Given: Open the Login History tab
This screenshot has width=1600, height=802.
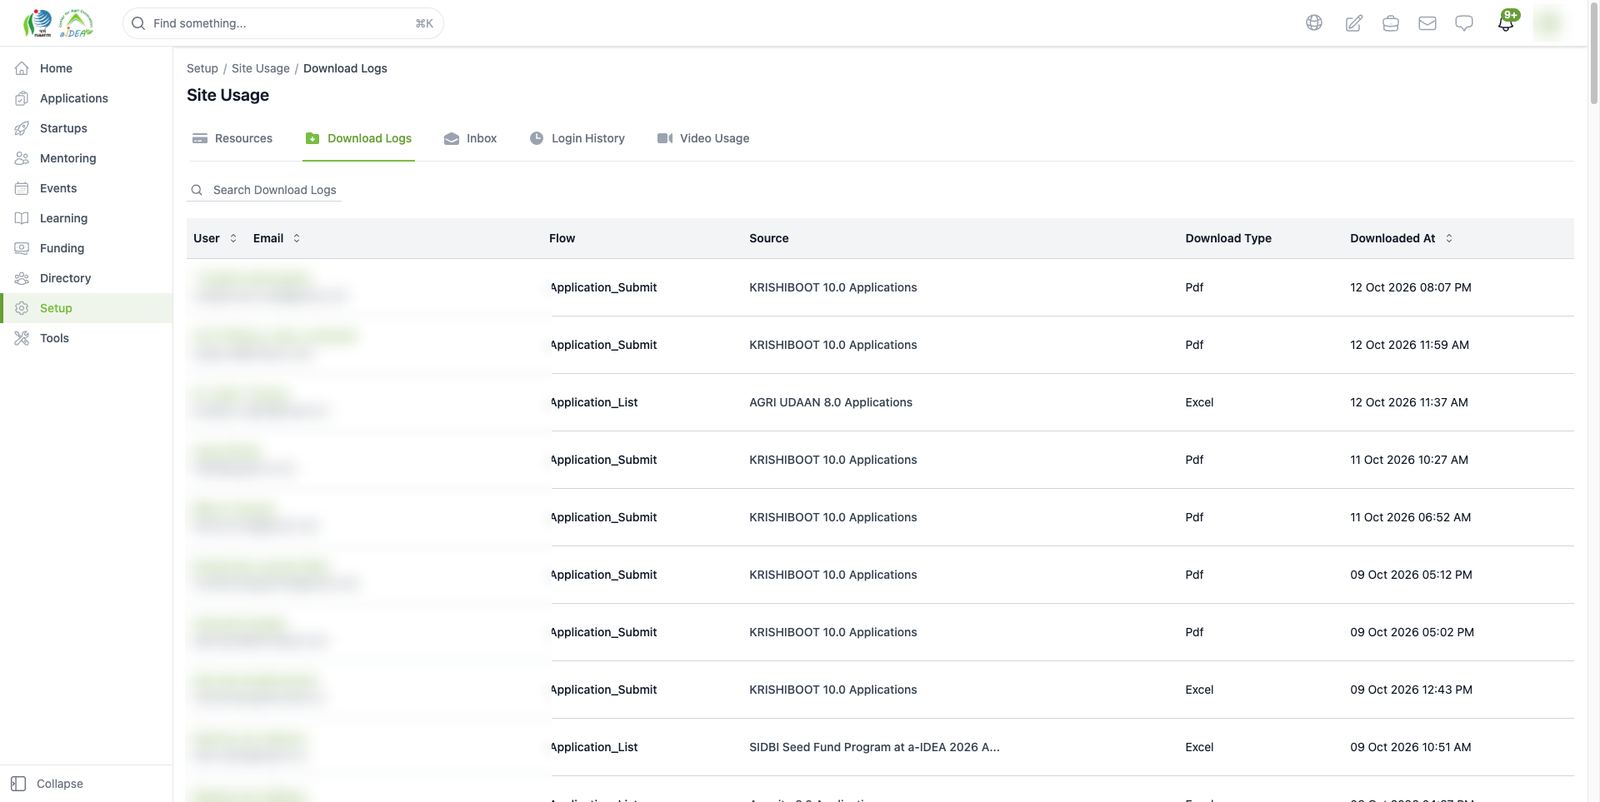Looking at the screenshot, I should (x=577, y=138).
